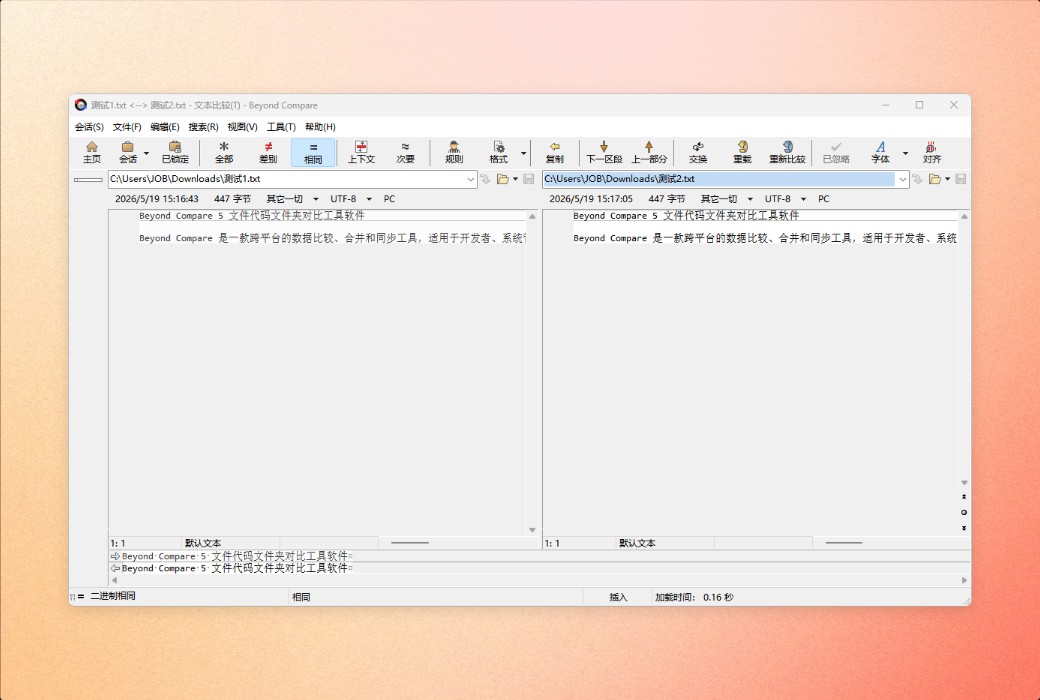Click left timestamp 2026/5/19 15:16:43

point(157,199)
